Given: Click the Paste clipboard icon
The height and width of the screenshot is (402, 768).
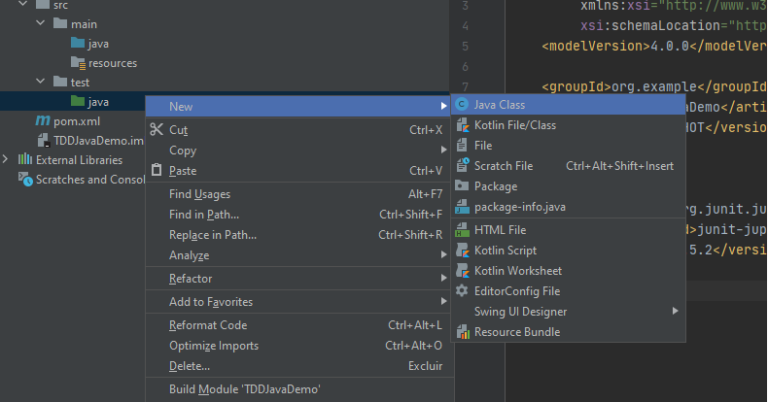Looking at the screenshot, I should [x=156, y=170].
